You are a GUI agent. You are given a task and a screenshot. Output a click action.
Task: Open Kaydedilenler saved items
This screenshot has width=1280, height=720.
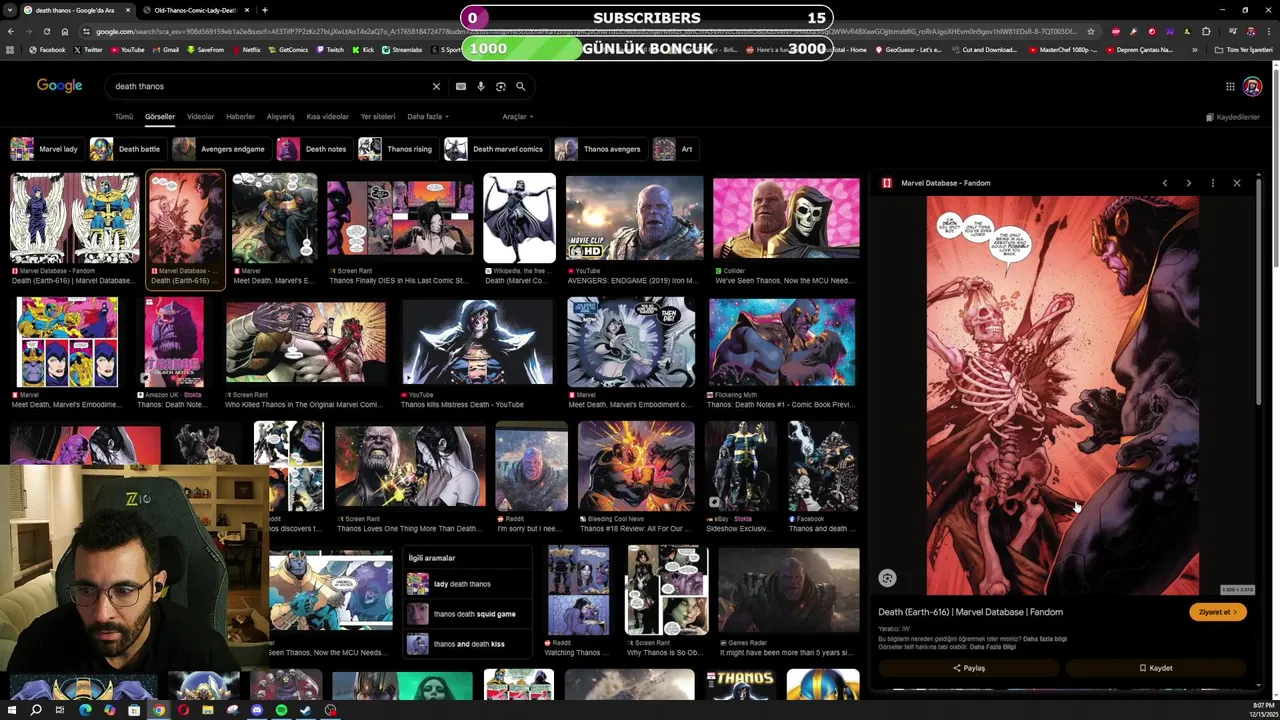[x=1232, y=117]
